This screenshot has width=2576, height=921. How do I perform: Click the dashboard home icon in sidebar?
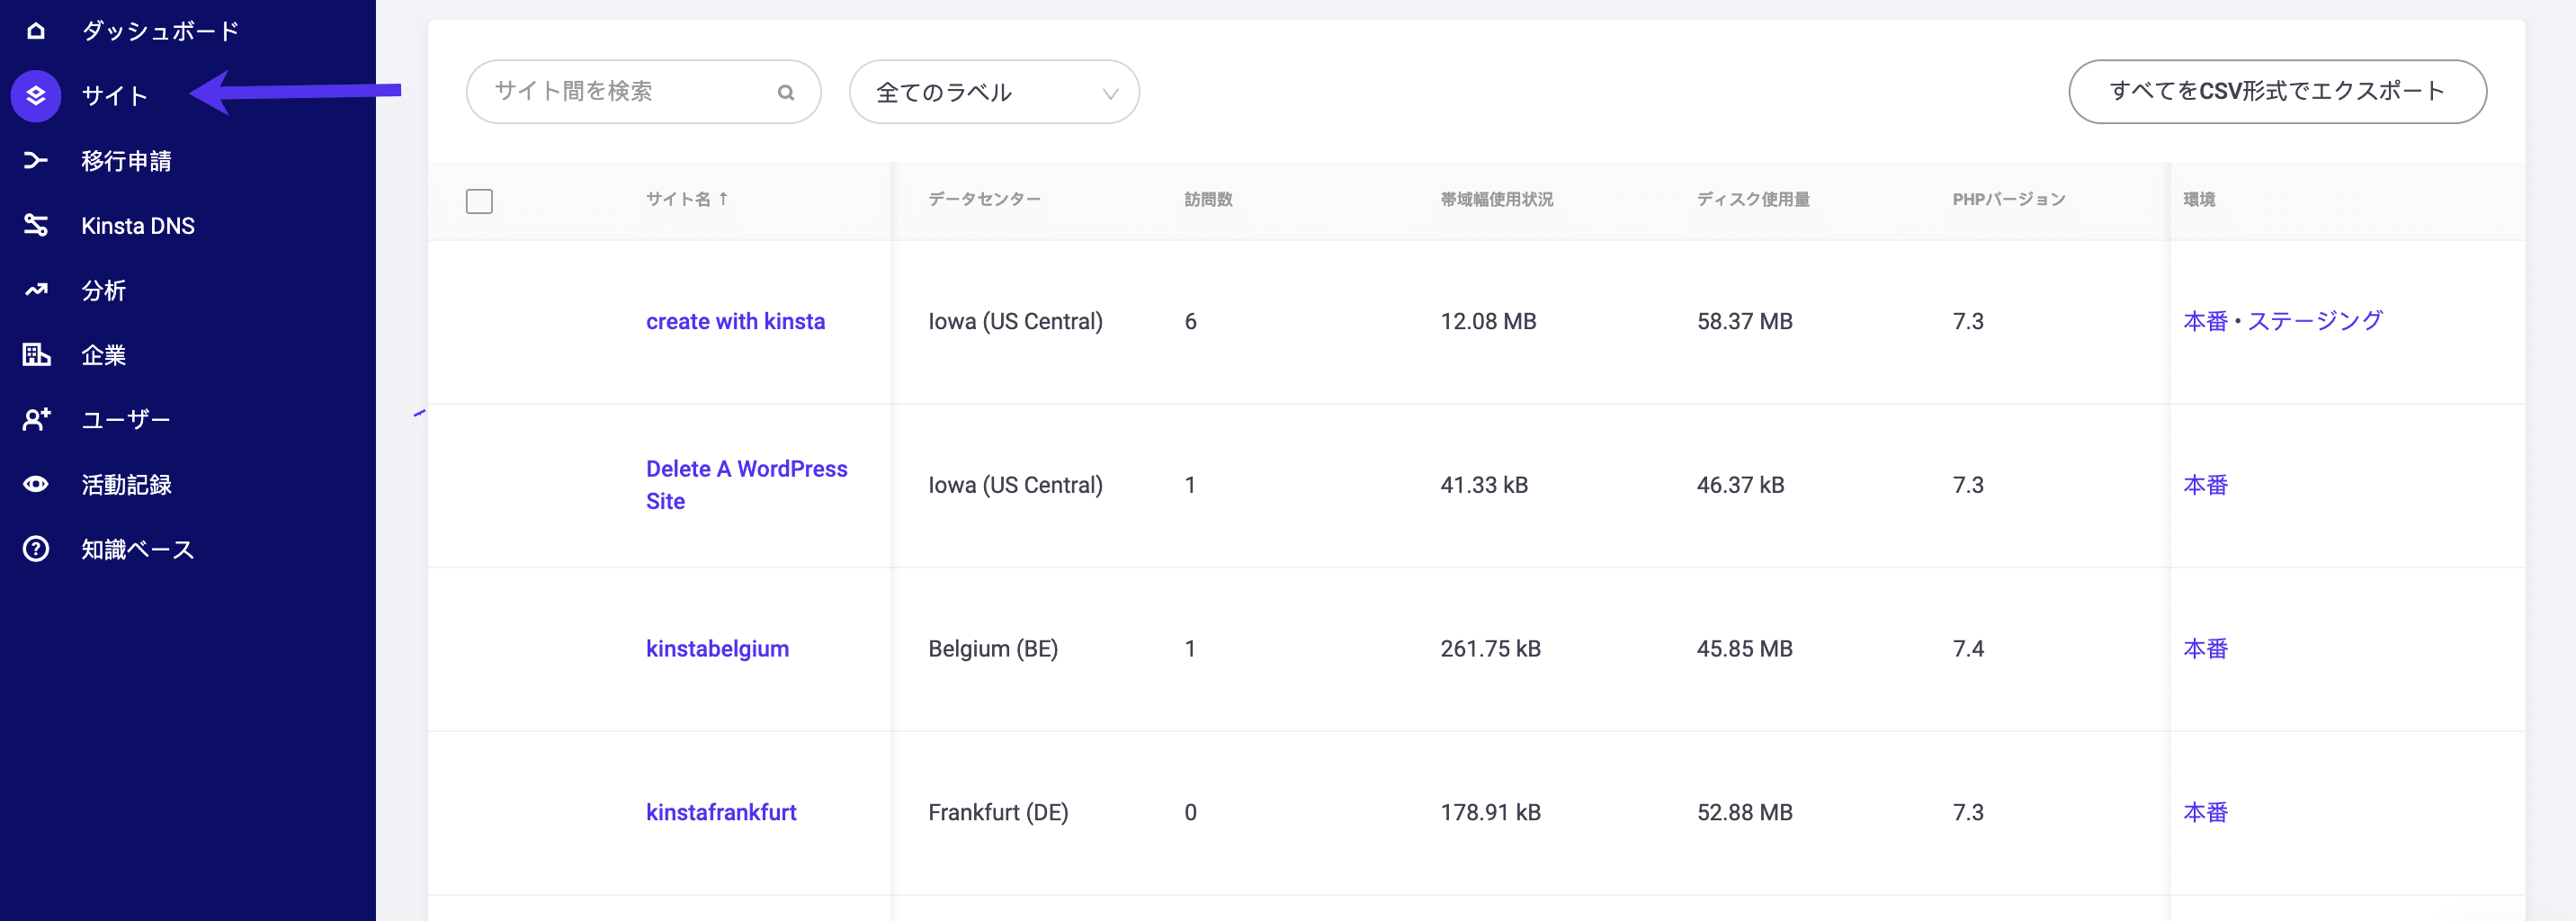coord(35,31)
